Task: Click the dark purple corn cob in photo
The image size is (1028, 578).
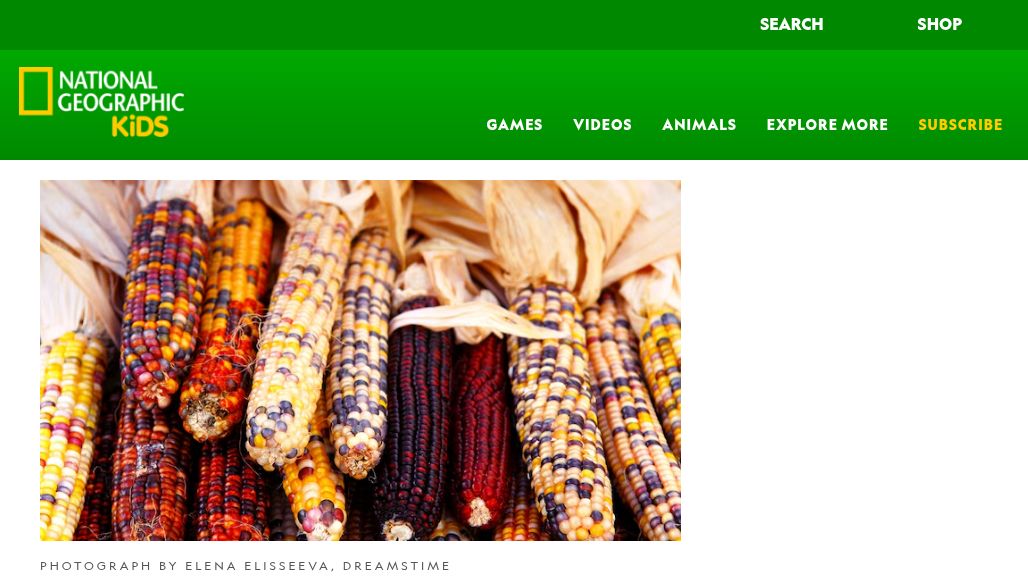Action: tap(414, 419)
